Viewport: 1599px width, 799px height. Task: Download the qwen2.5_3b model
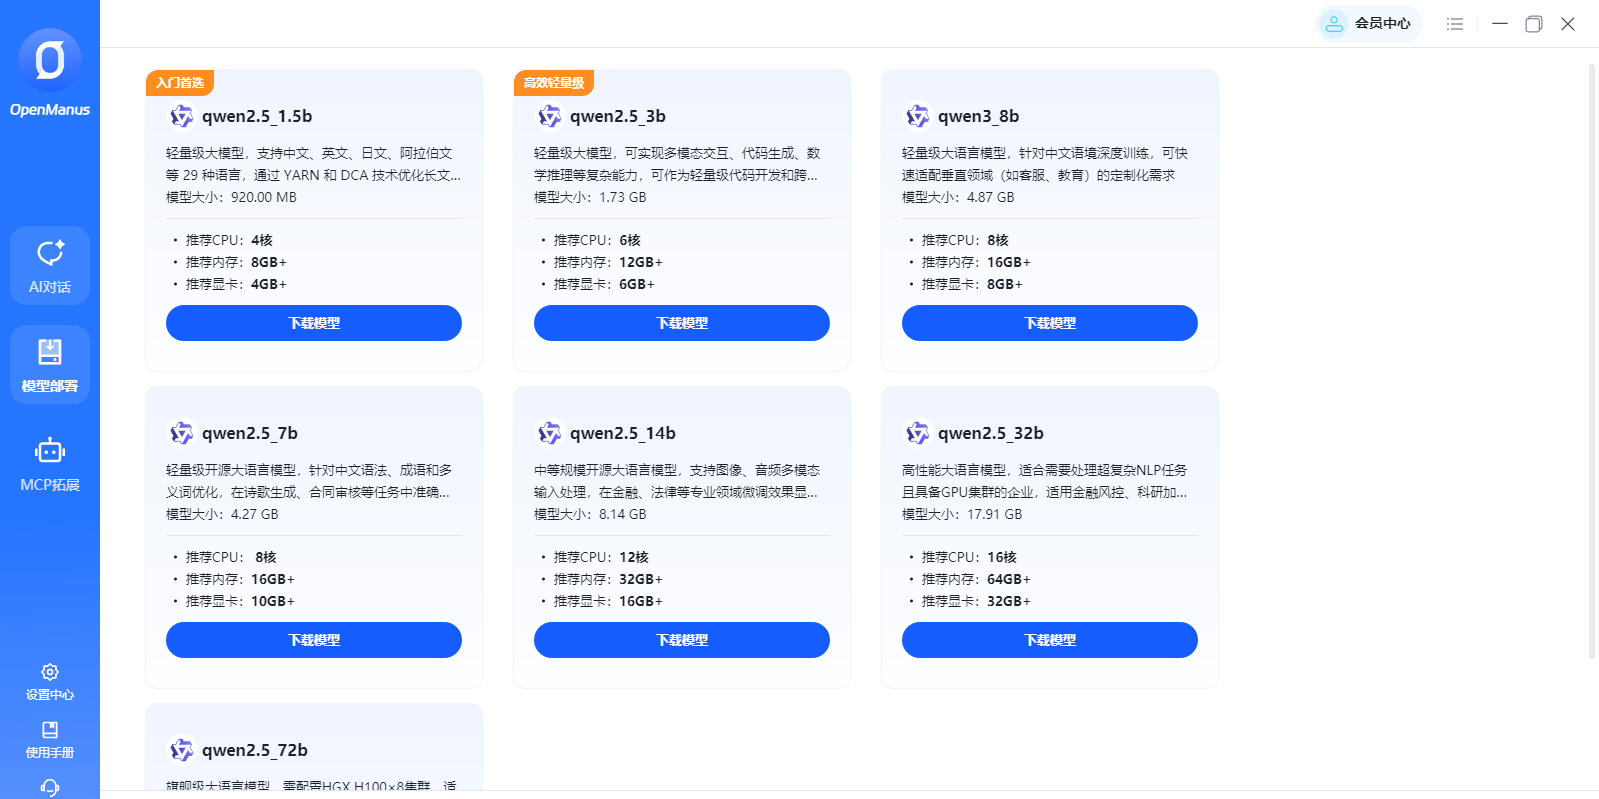click(682, 323)
